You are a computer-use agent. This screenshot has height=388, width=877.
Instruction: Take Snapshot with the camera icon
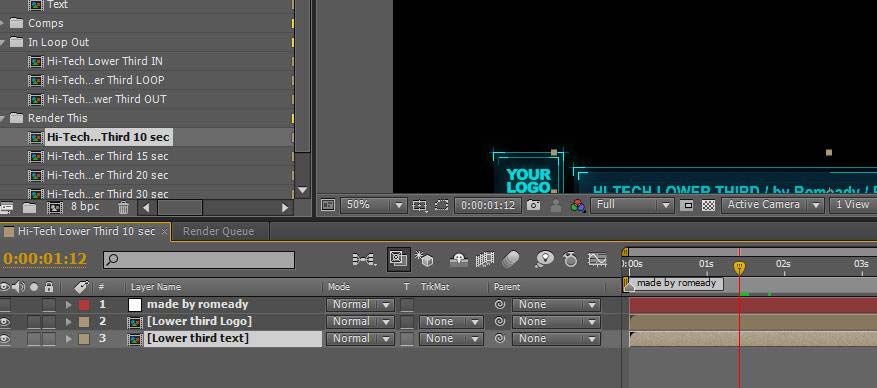coord(534,205)
